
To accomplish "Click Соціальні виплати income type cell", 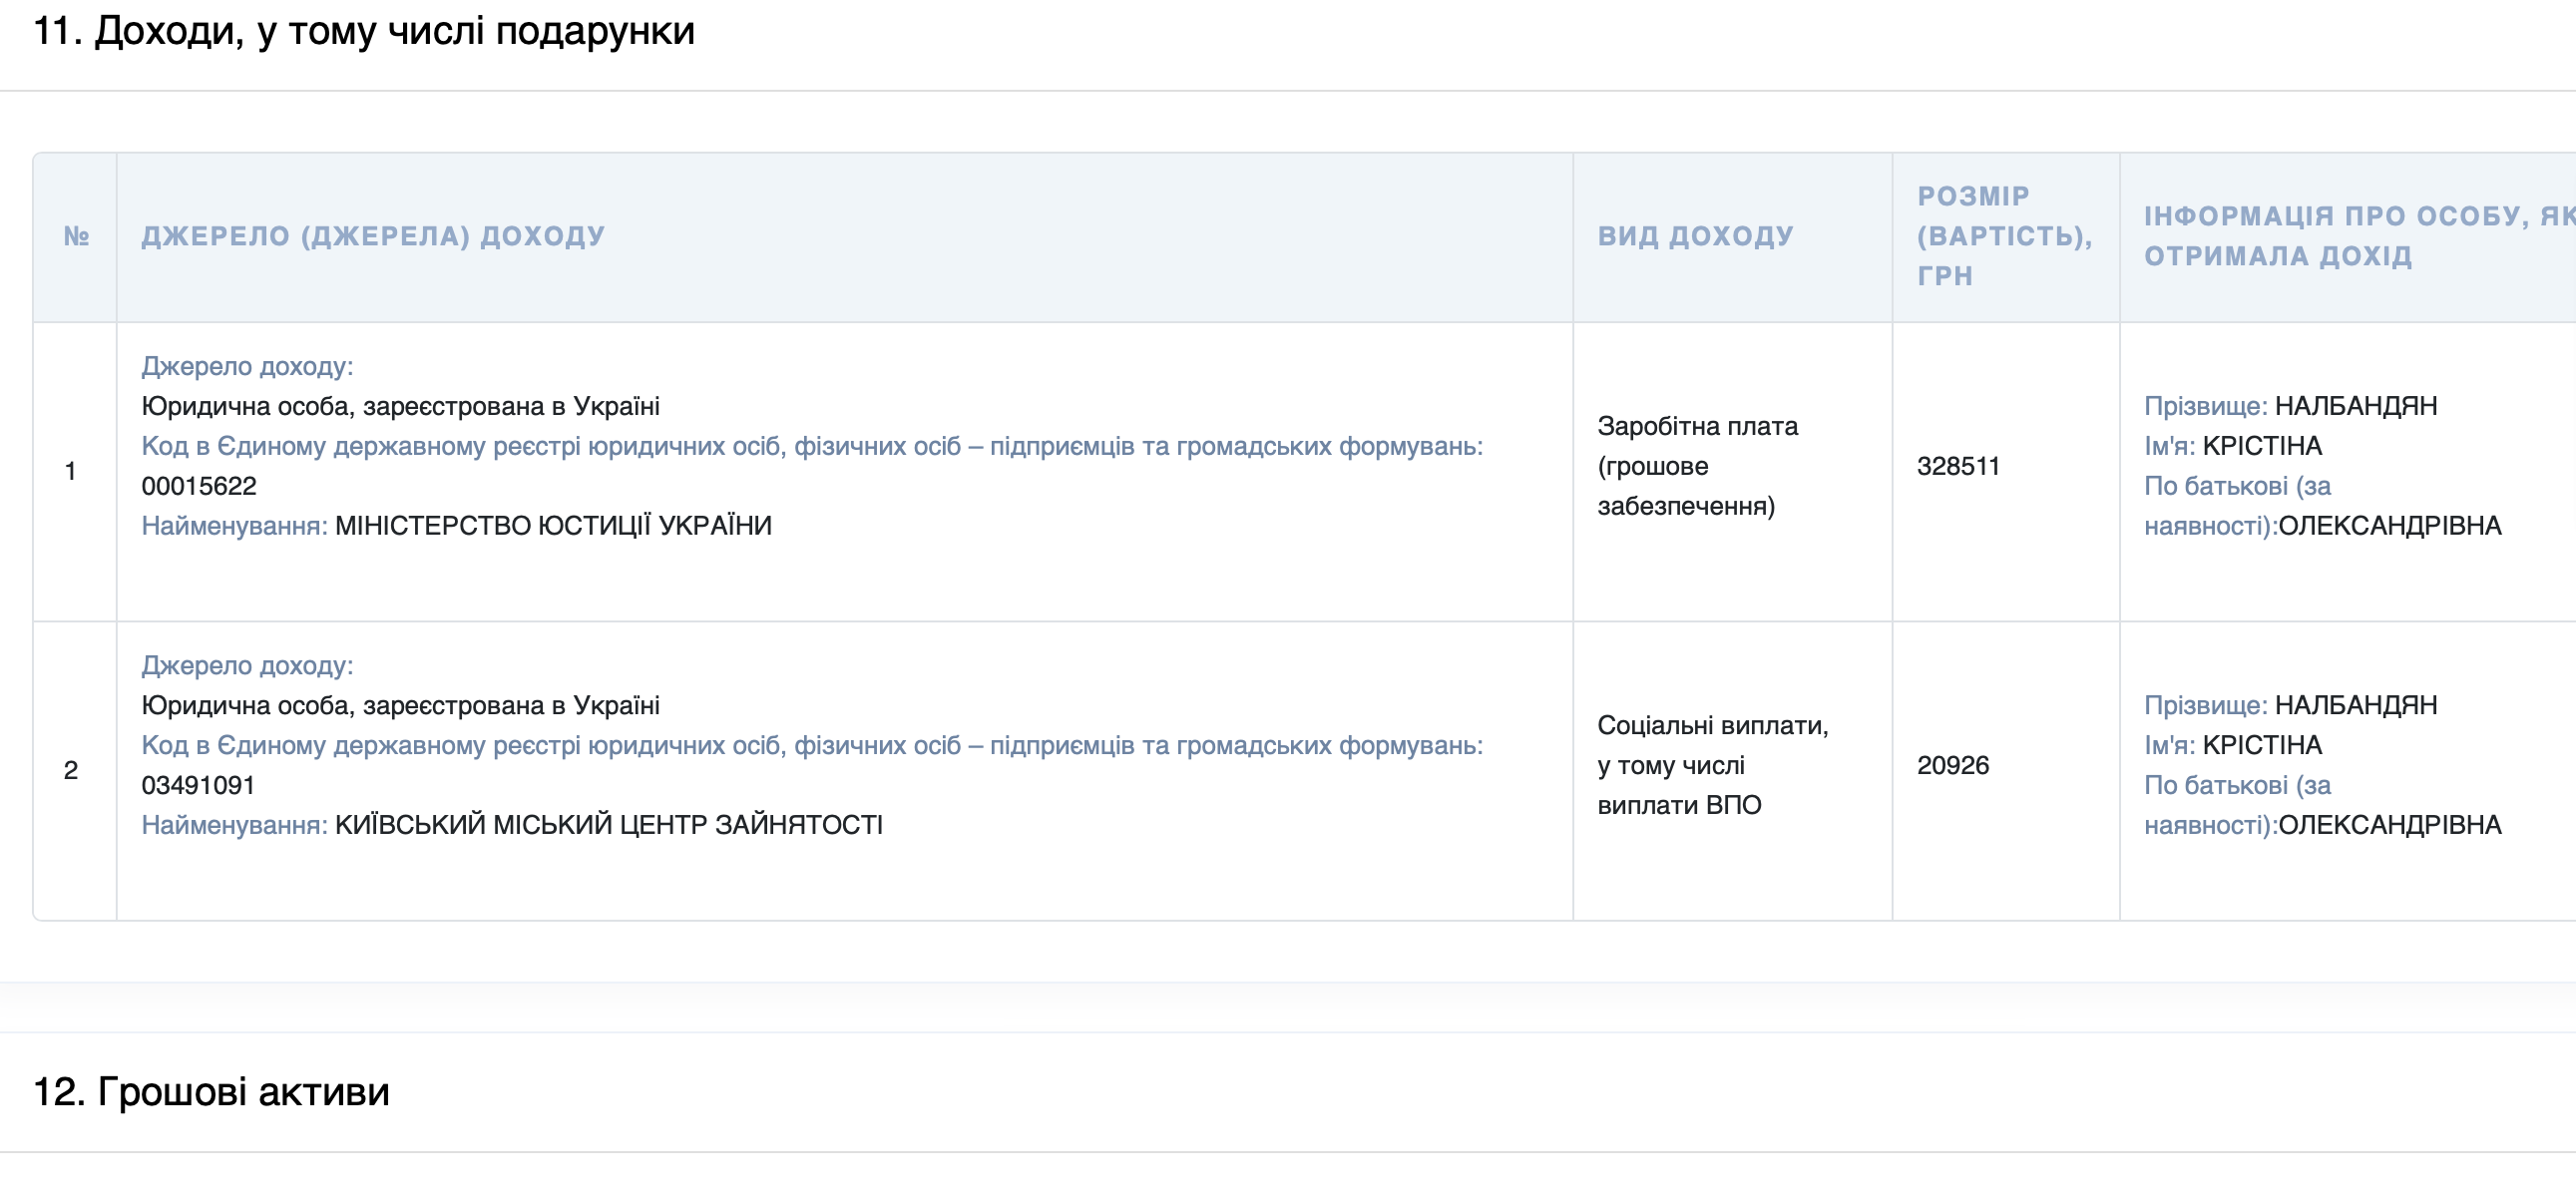I will [x=1712, y=765].
